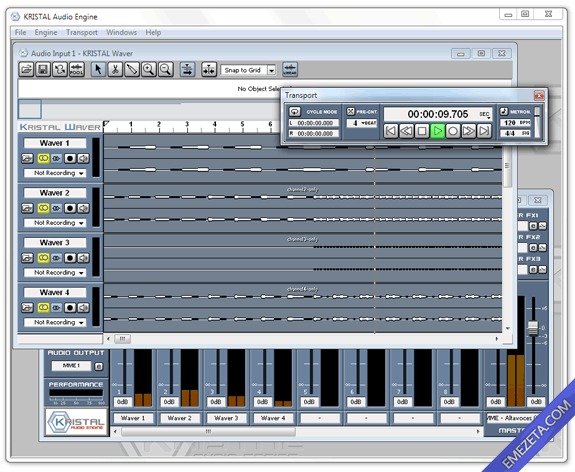Toggle the Linear waveform display icon
Image resolution: width=575 pixels, height=472 pixels.
pyautogui.click(x=290, y=69)
